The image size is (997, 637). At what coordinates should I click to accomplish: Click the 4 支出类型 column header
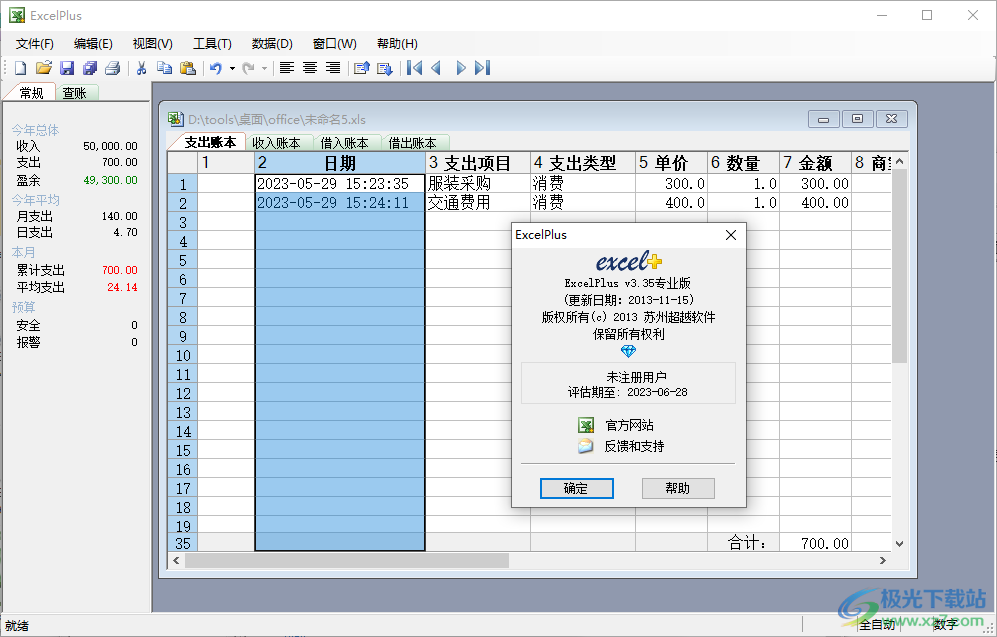tap(583, 163)
